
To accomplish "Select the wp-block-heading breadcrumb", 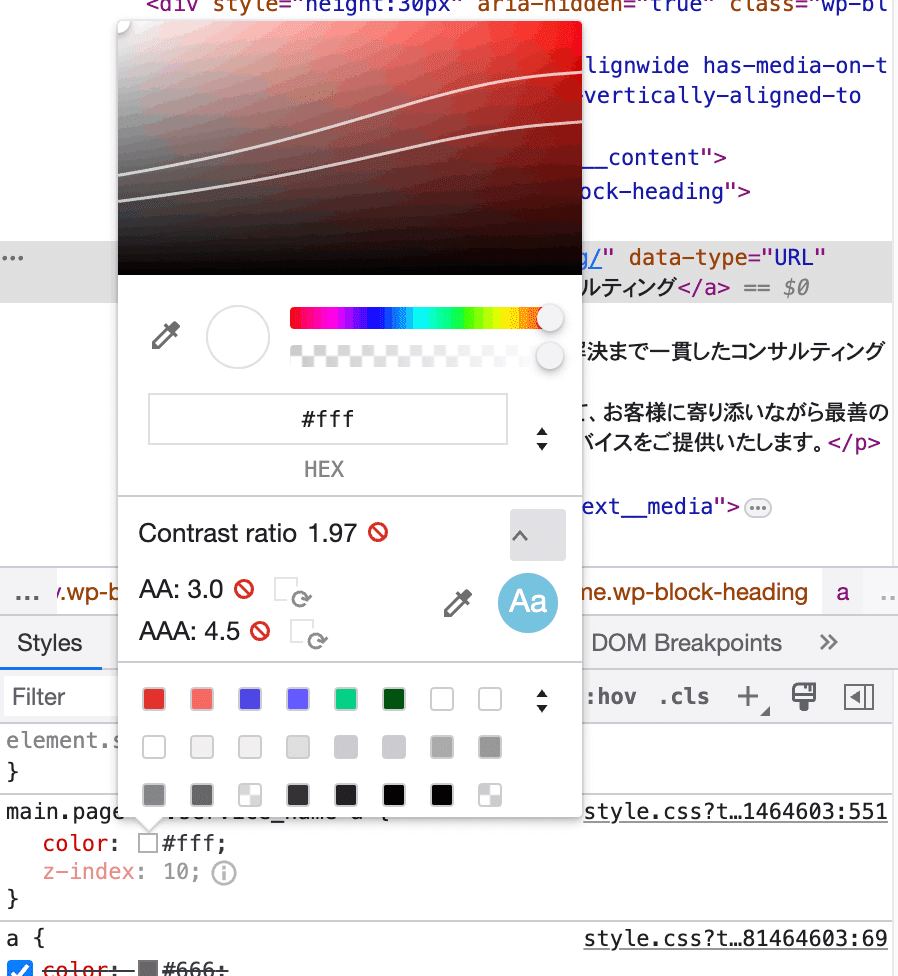I will pyautogui.click(x=695, y=592).
